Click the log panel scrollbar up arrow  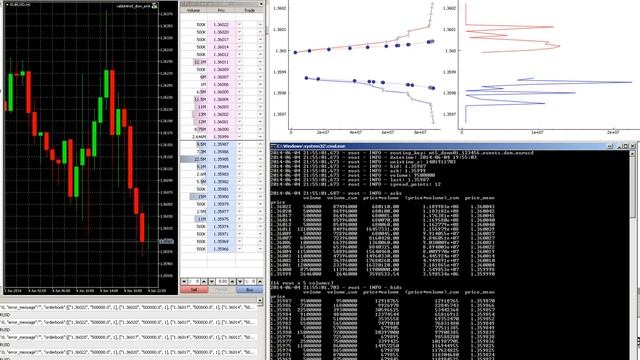260,300
